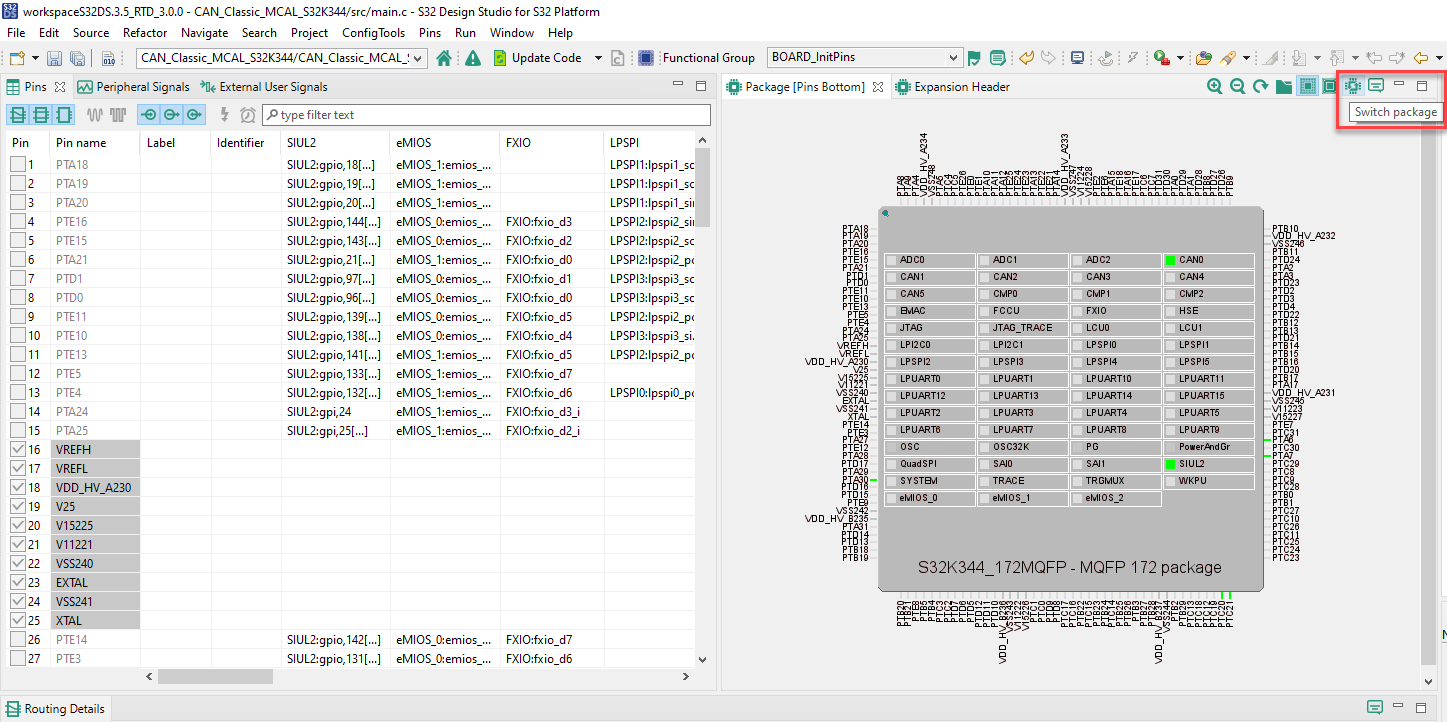Image resolution: width=1447 pixels, height=722 pixels.
Task: Check the checkbox for pin PTA18
Action: [16, 162]
